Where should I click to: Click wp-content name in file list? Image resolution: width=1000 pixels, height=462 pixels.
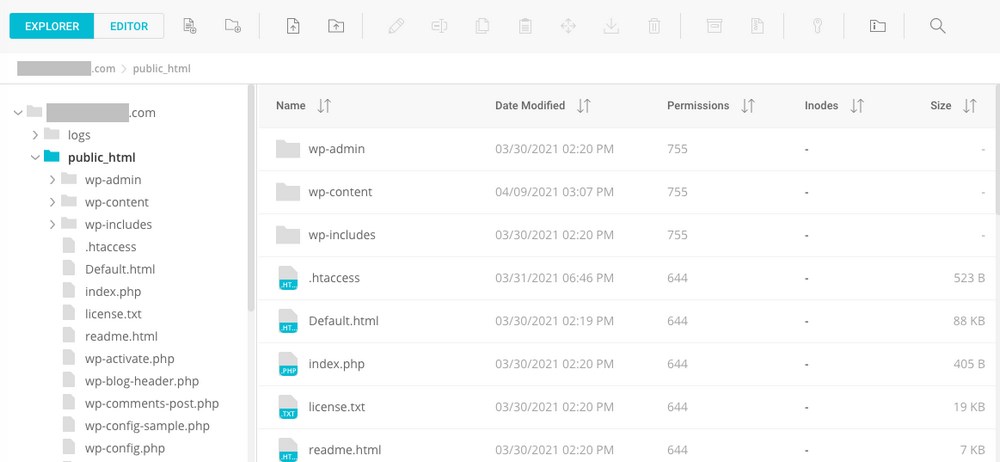tap(340, 192)
